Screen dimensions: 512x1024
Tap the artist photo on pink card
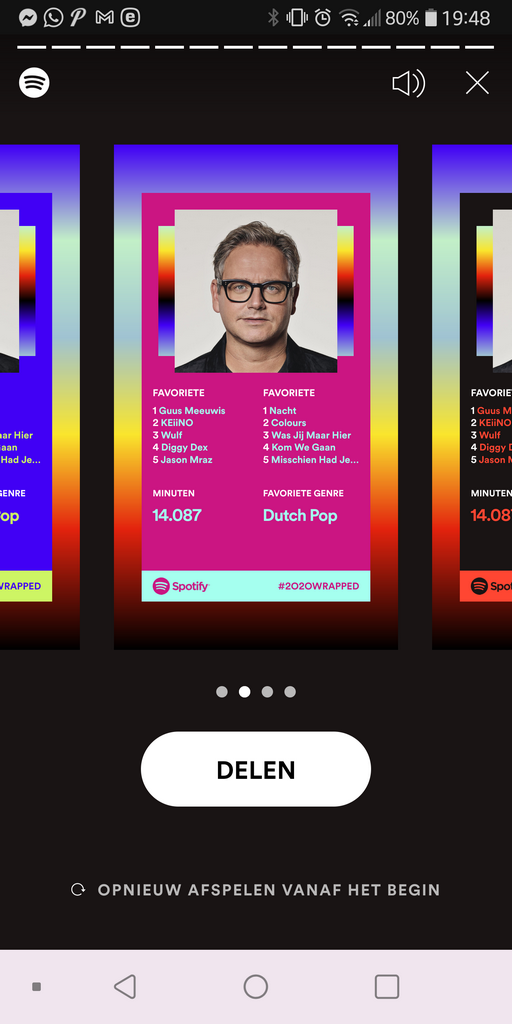(256, 291)
